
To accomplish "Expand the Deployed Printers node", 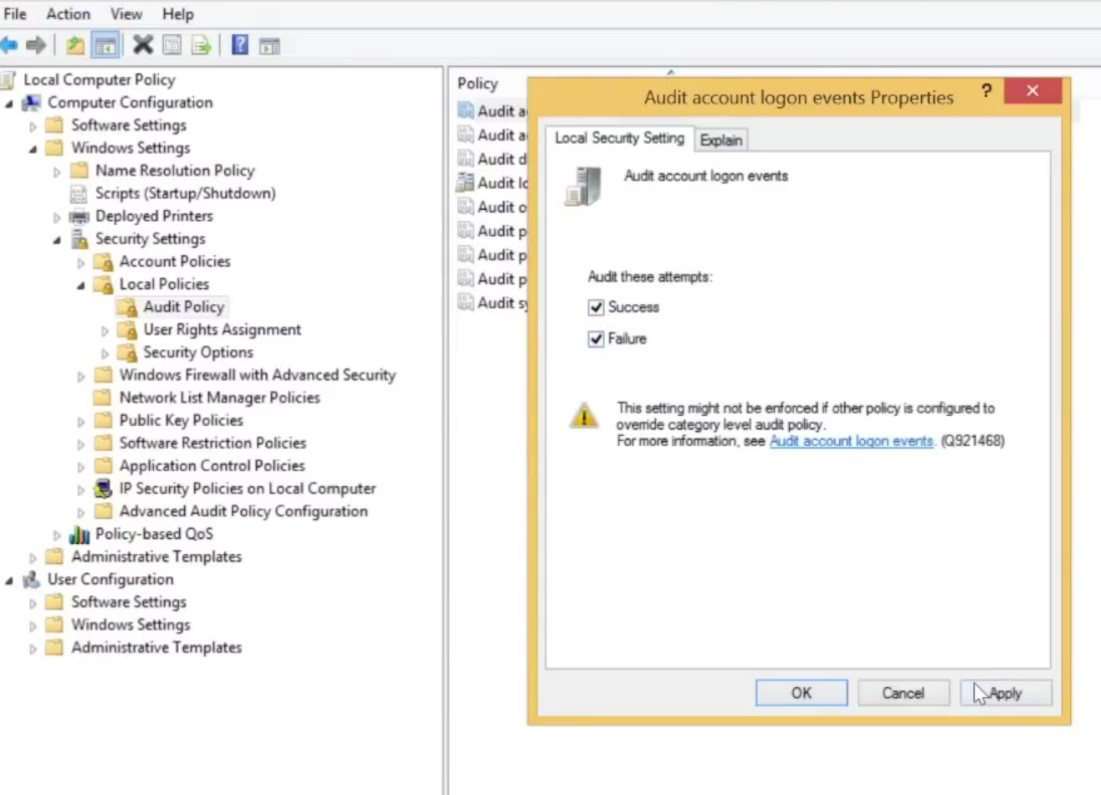I will (57, 218).
